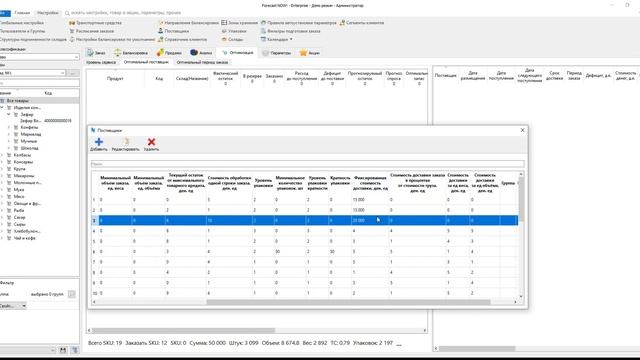Open the Свойс... dropdown in filter panel
Viewport: 640px width, 360px height.
click(x=13, y=306)
